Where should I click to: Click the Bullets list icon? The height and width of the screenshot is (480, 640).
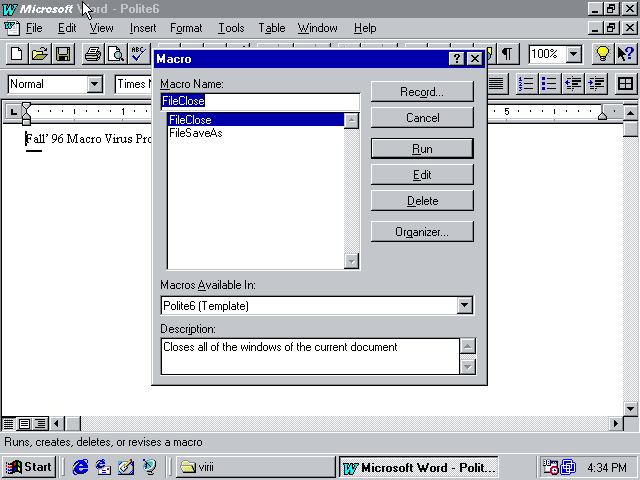[x=549, y=84]
